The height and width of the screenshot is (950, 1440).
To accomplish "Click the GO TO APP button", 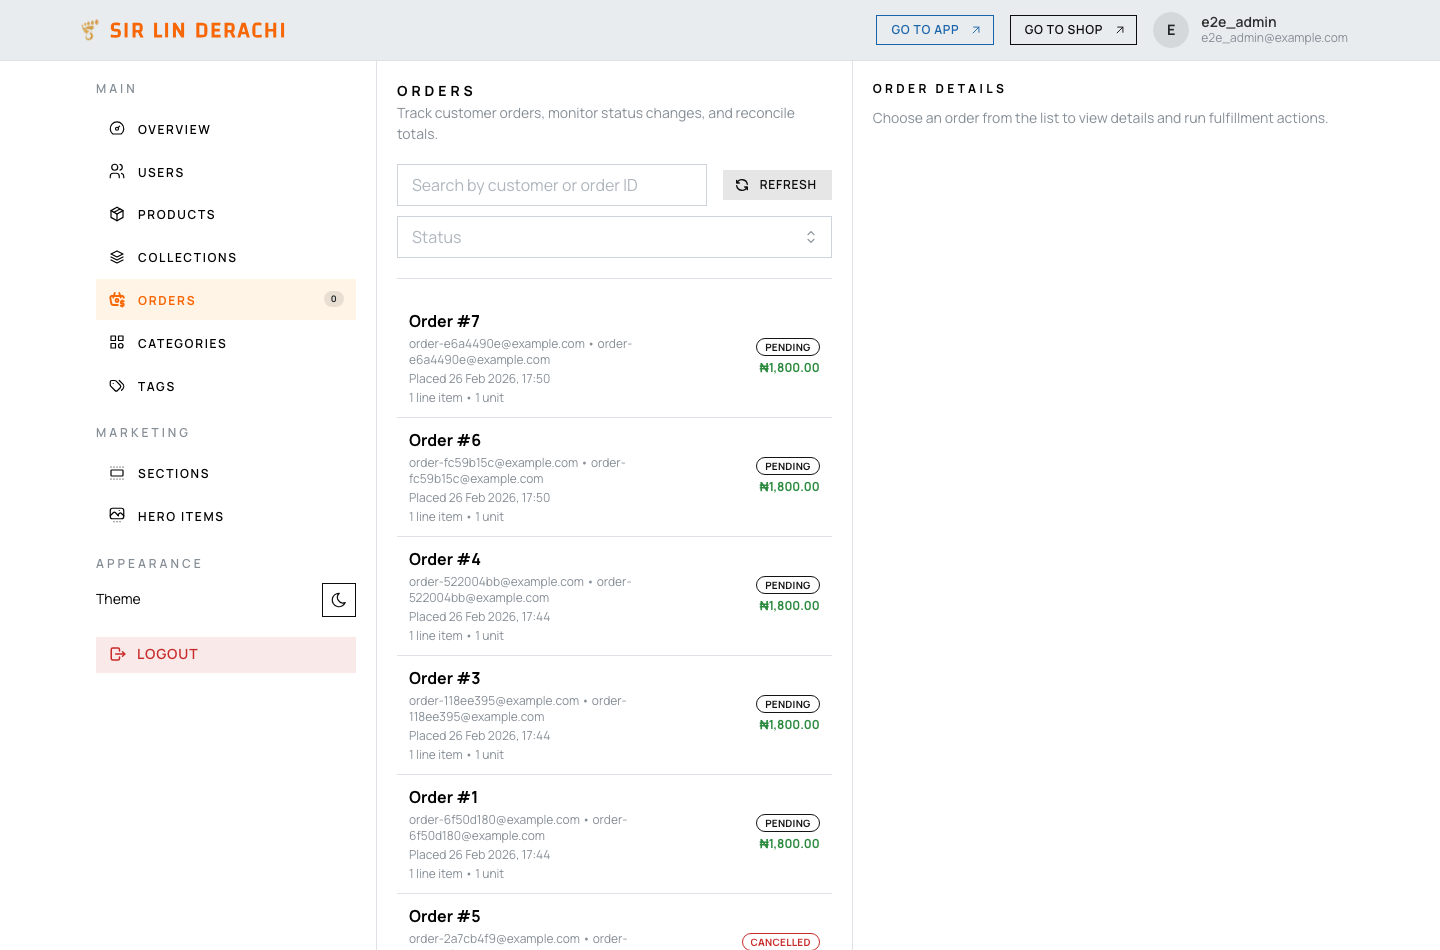I will (x=935, y=30).
